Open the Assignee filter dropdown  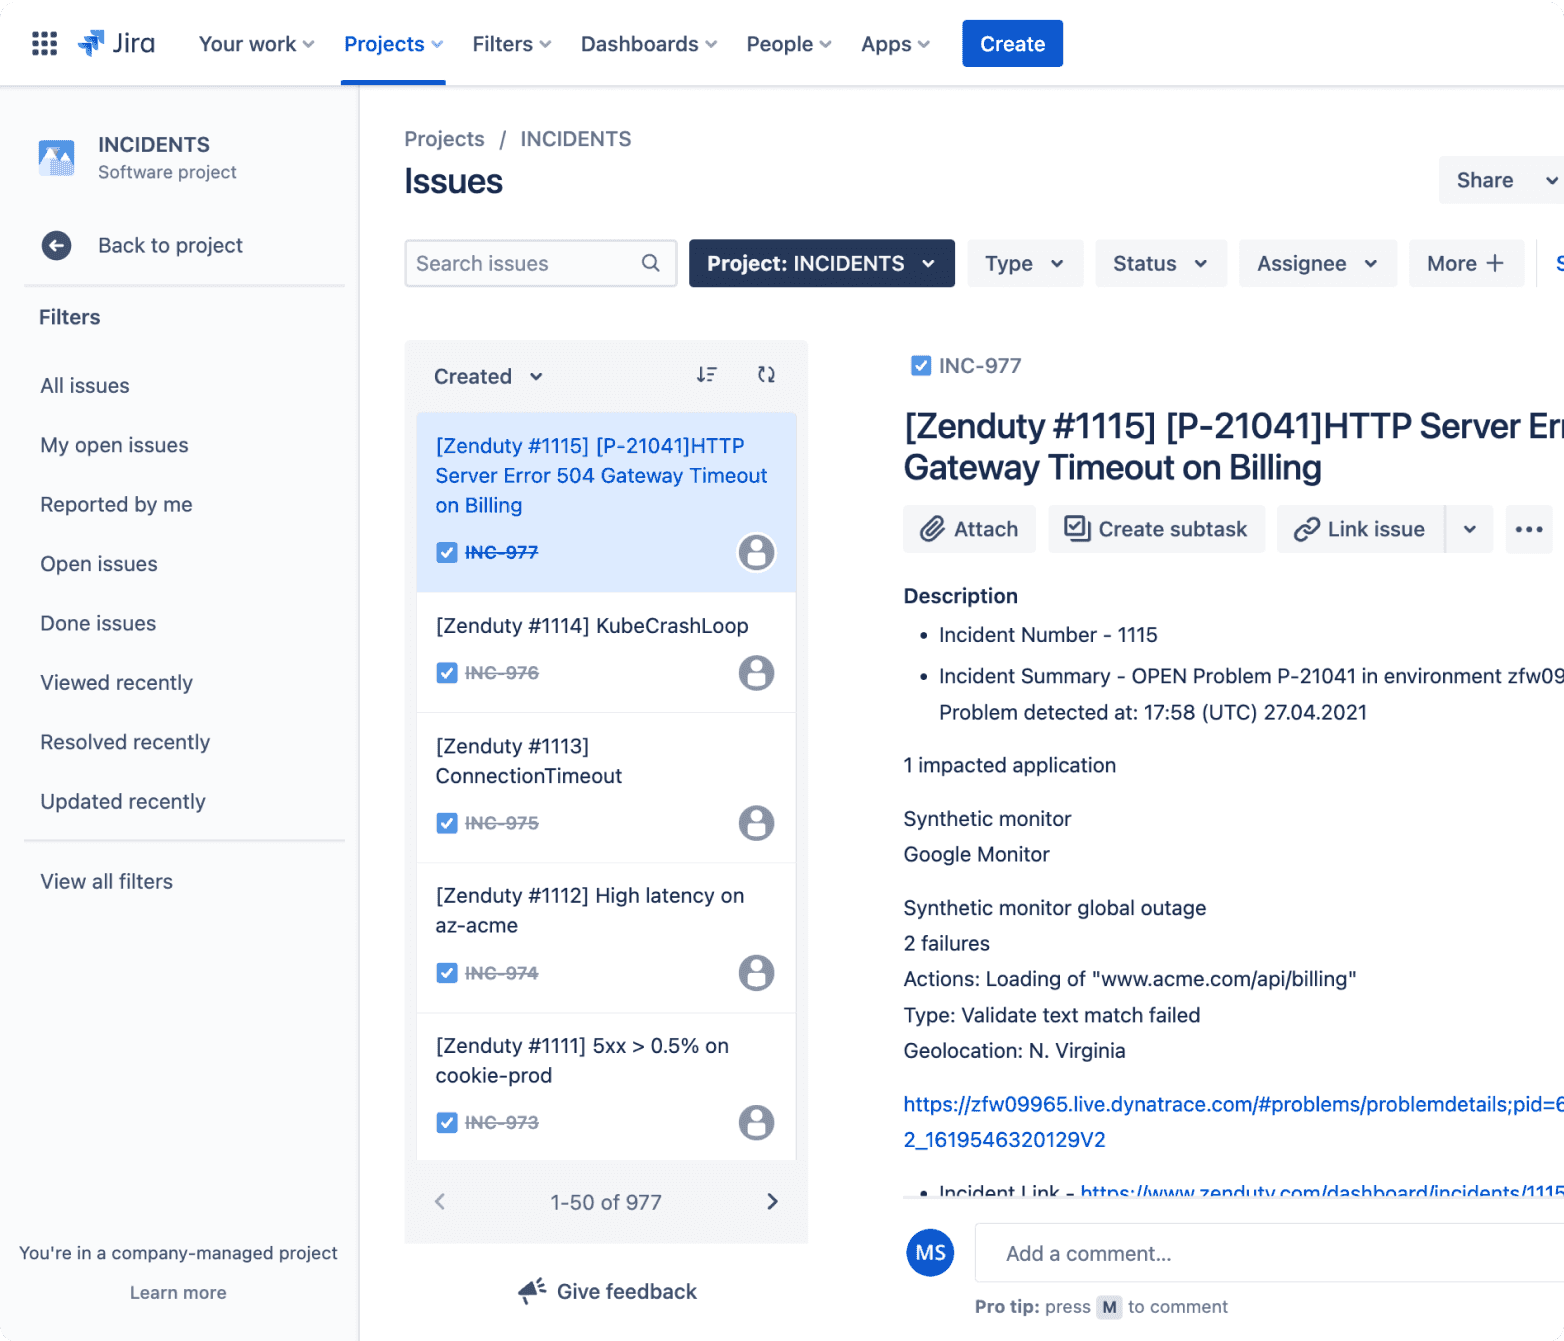tap(1318, 263)
